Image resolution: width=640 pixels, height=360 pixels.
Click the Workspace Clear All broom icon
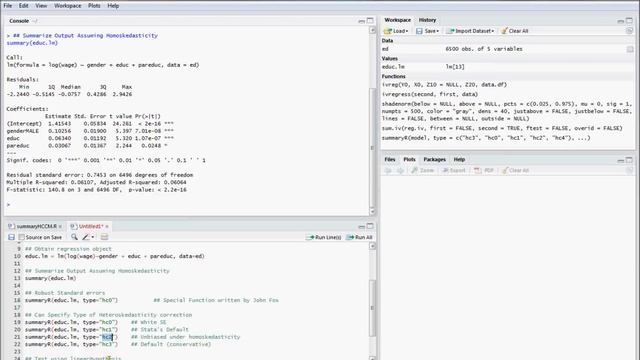(x=504, y=31)
